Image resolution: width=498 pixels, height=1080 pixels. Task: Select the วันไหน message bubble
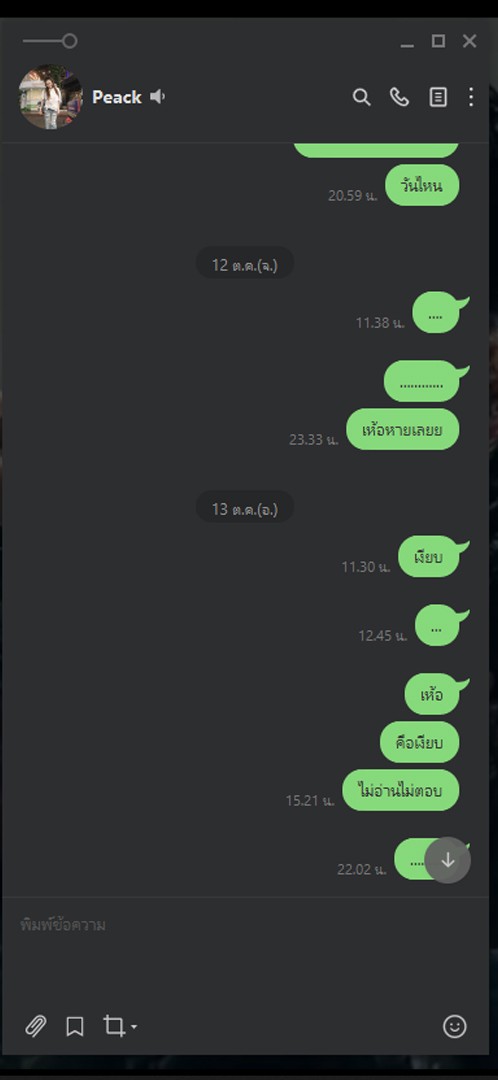tap(422, 185)
